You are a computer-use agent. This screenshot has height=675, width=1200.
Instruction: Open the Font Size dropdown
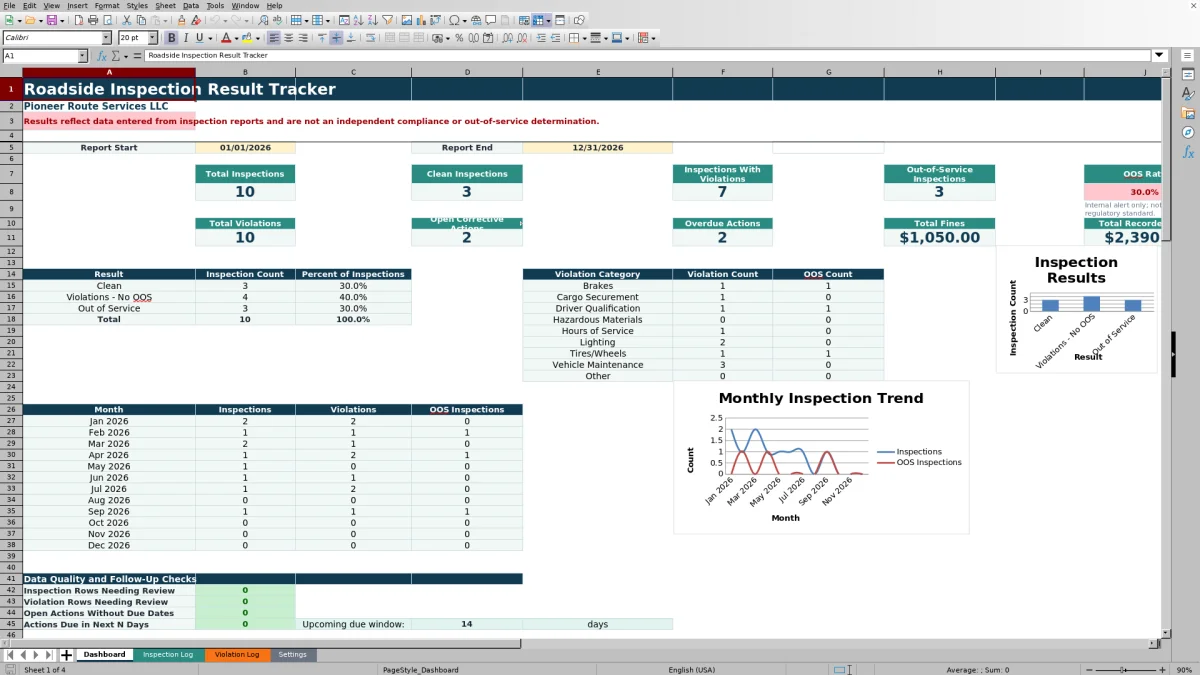pyautogui.click(x=153, y=38)
